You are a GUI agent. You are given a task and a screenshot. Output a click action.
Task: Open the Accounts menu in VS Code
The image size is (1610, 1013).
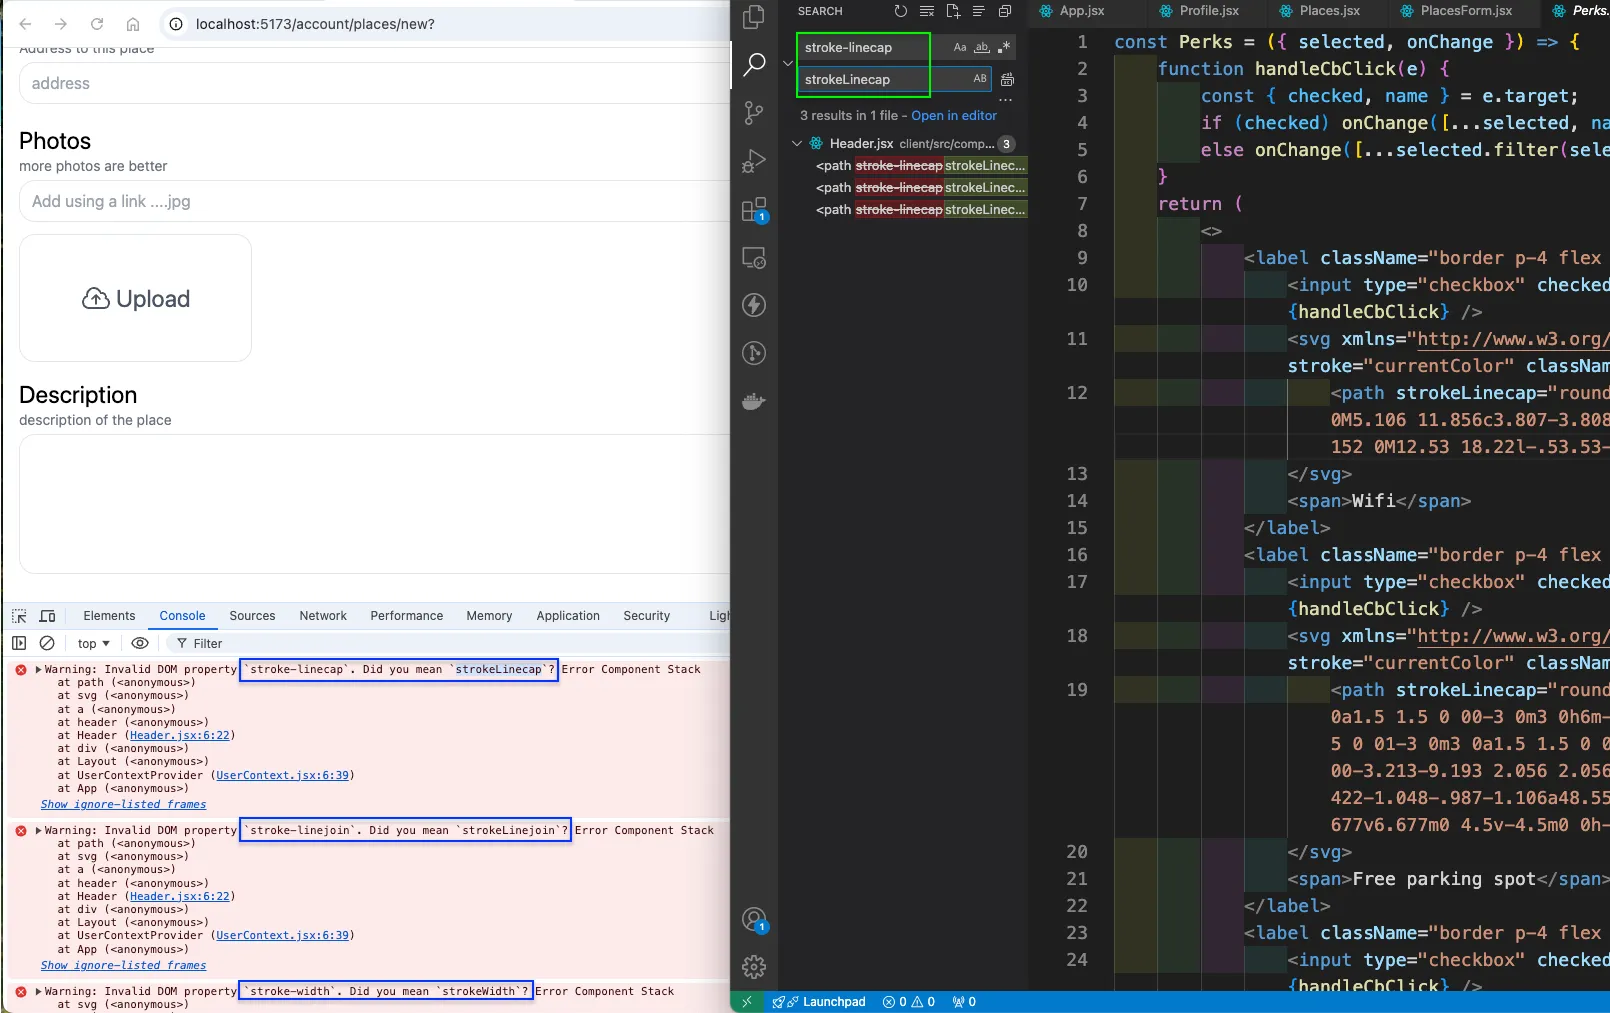754,920
